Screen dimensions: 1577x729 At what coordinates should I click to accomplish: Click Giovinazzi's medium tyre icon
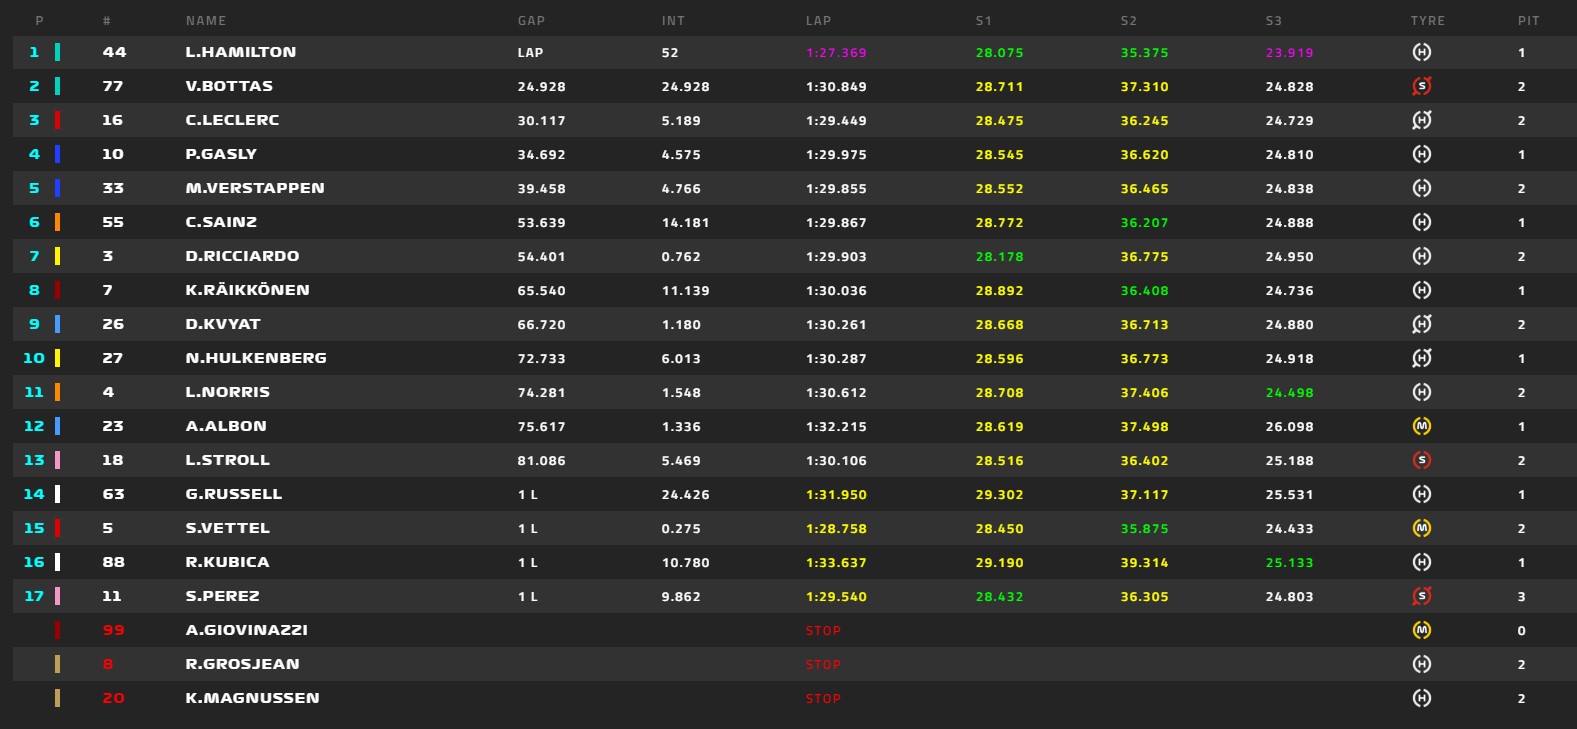[1421, 630]
